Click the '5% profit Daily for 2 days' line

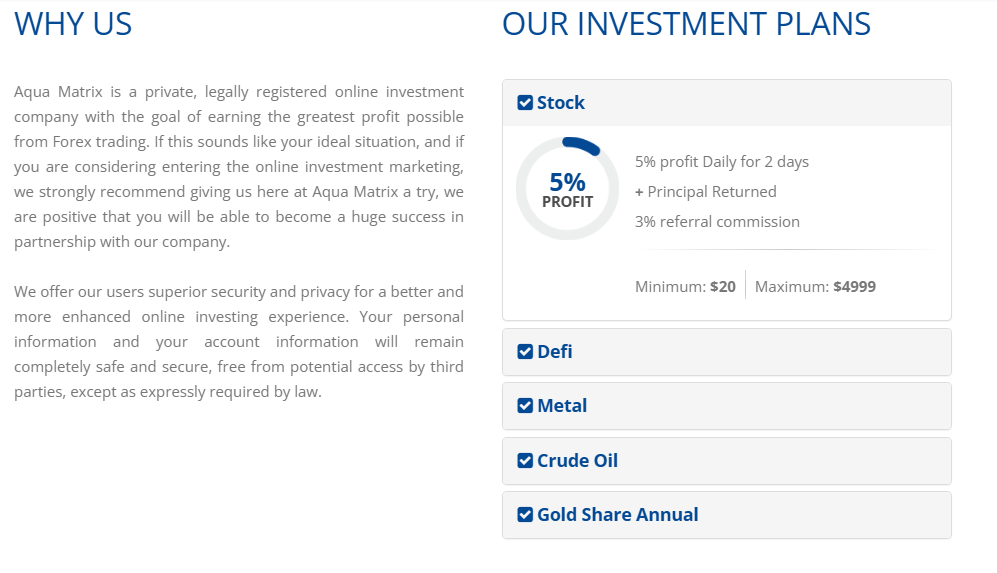click(722, 162)
